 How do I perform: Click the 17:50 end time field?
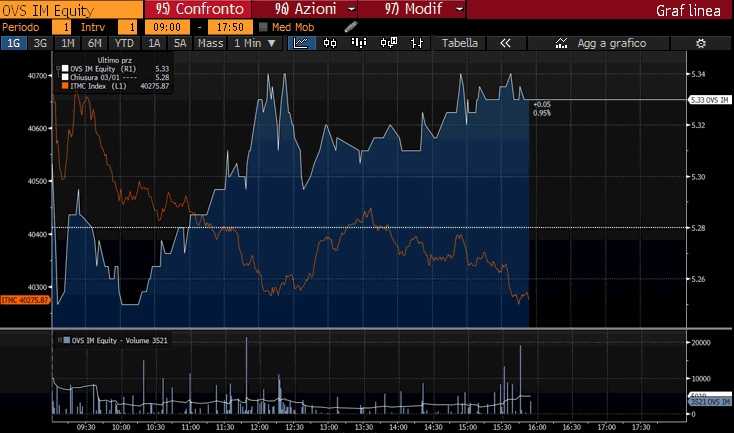230,27
